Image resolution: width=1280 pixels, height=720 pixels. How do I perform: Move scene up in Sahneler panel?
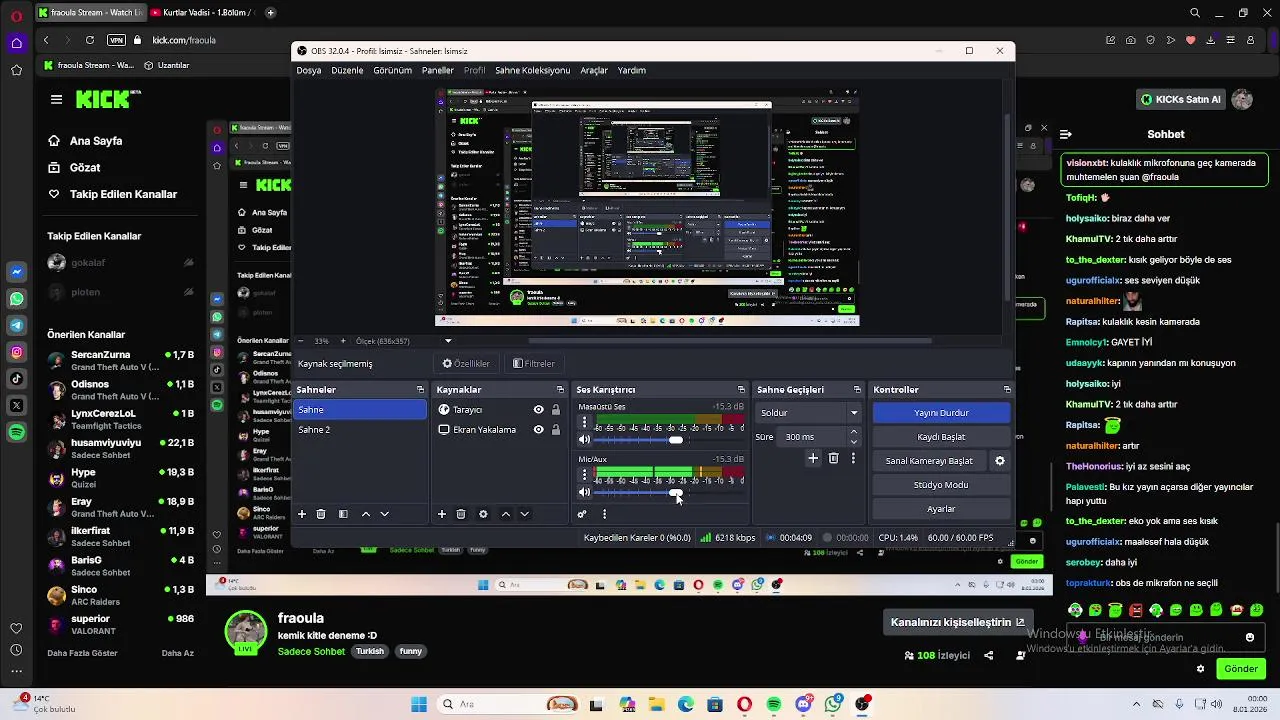(x=366, y=514)
